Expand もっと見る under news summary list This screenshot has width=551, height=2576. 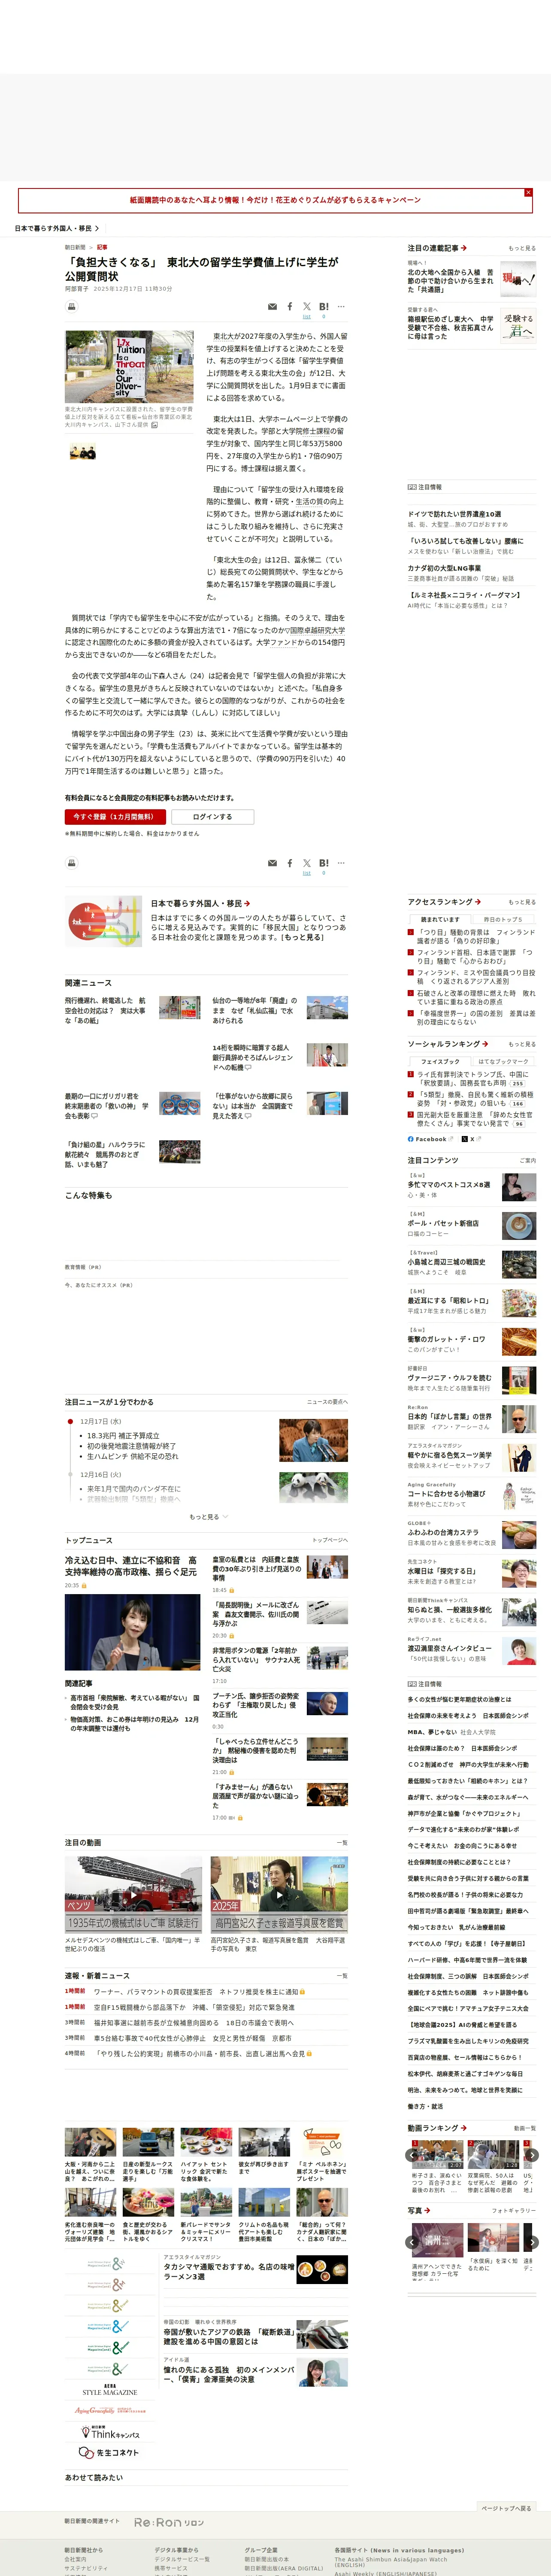click(x=208, y=1516)
